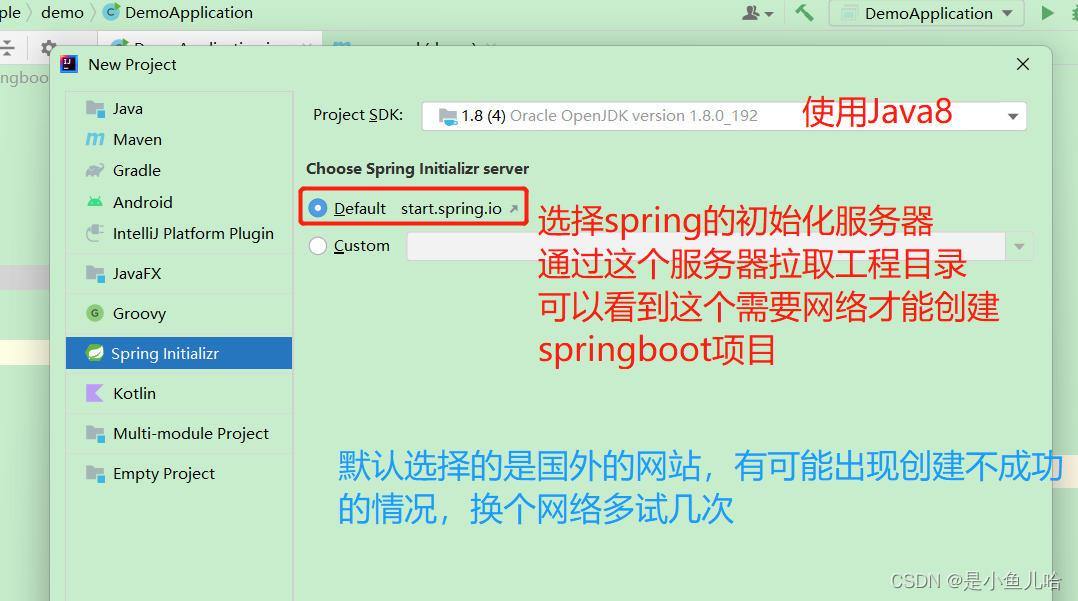
Task: Click the collapse-all icon in project panel
Action: point(7,47)
